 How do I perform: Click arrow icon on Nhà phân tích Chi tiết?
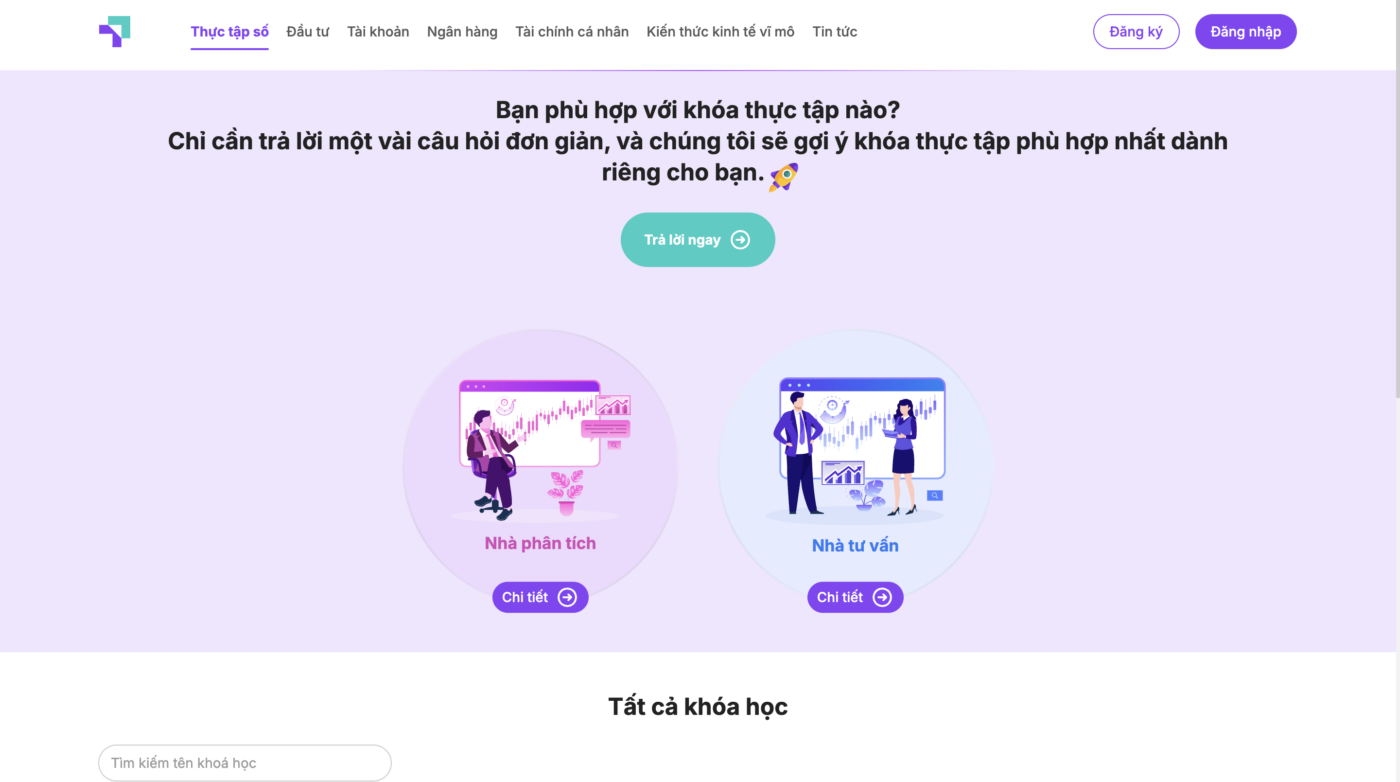tap(567, 597)
